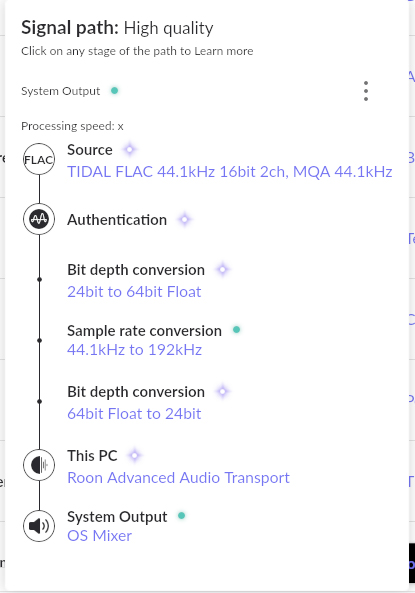Click the MQA Authentication icon

39,219
